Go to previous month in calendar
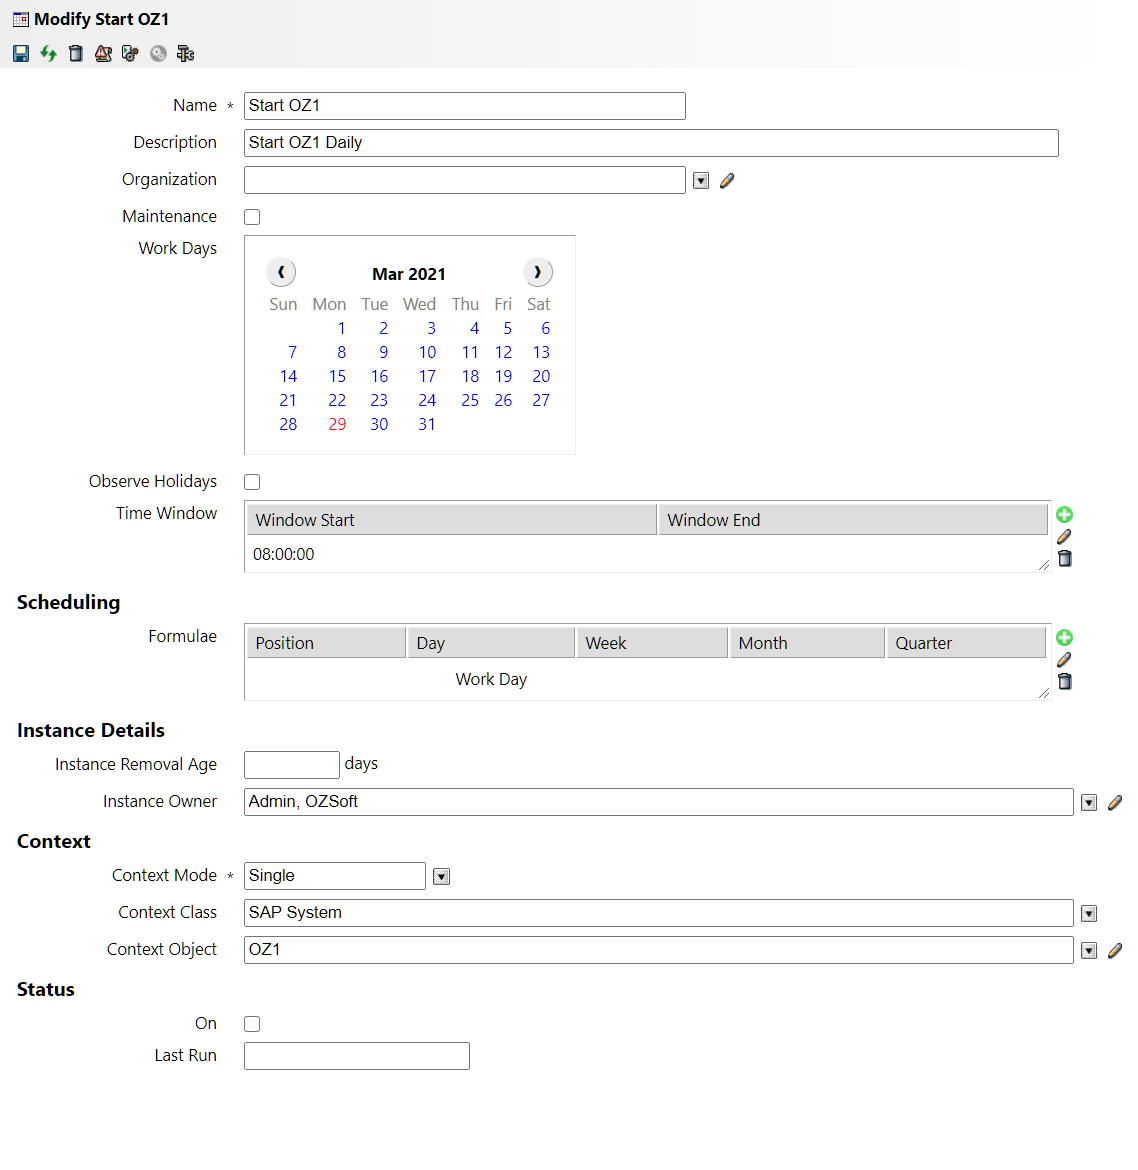The height and width of the screenshot is (1170, 1138). pyautogui.click(x=281, y=272)
